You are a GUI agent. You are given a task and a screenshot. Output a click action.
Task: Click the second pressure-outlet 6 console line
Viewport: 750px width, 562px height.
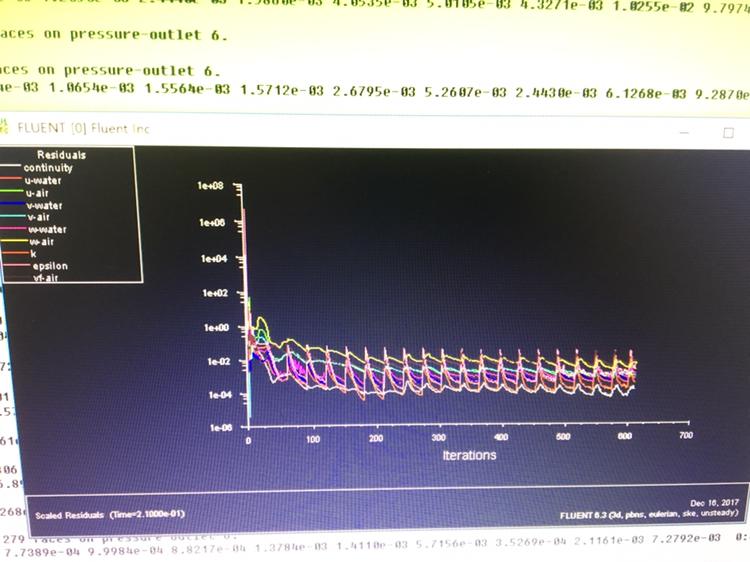click(x=110, y=70)
